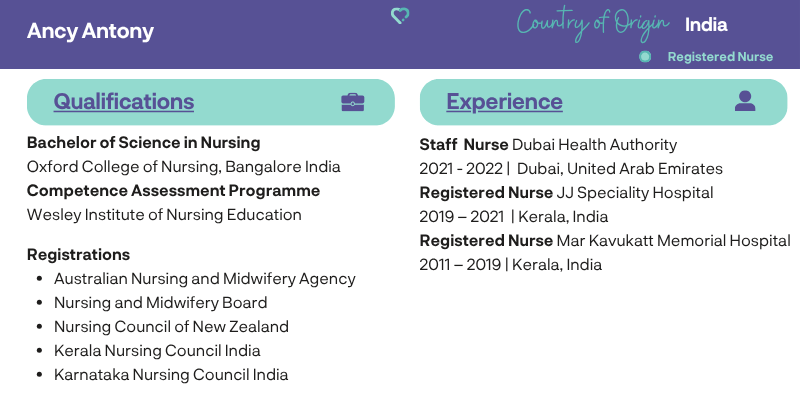Click the Ancy Antony name in header
The width and height of the screenshot is (800, 400).
[90, 31]
